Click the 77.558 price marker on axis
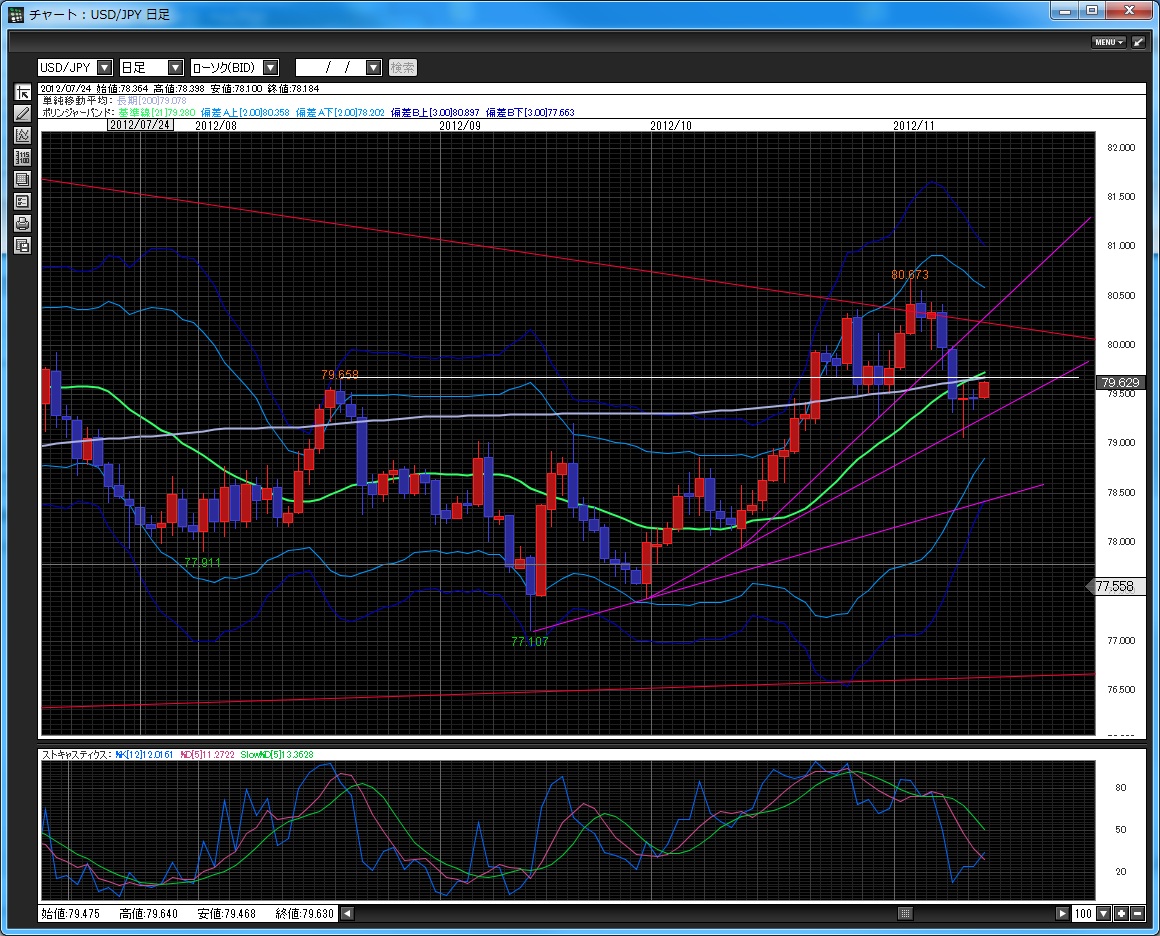Screen dimensions: 1160x936 (x=1114, y=587)
